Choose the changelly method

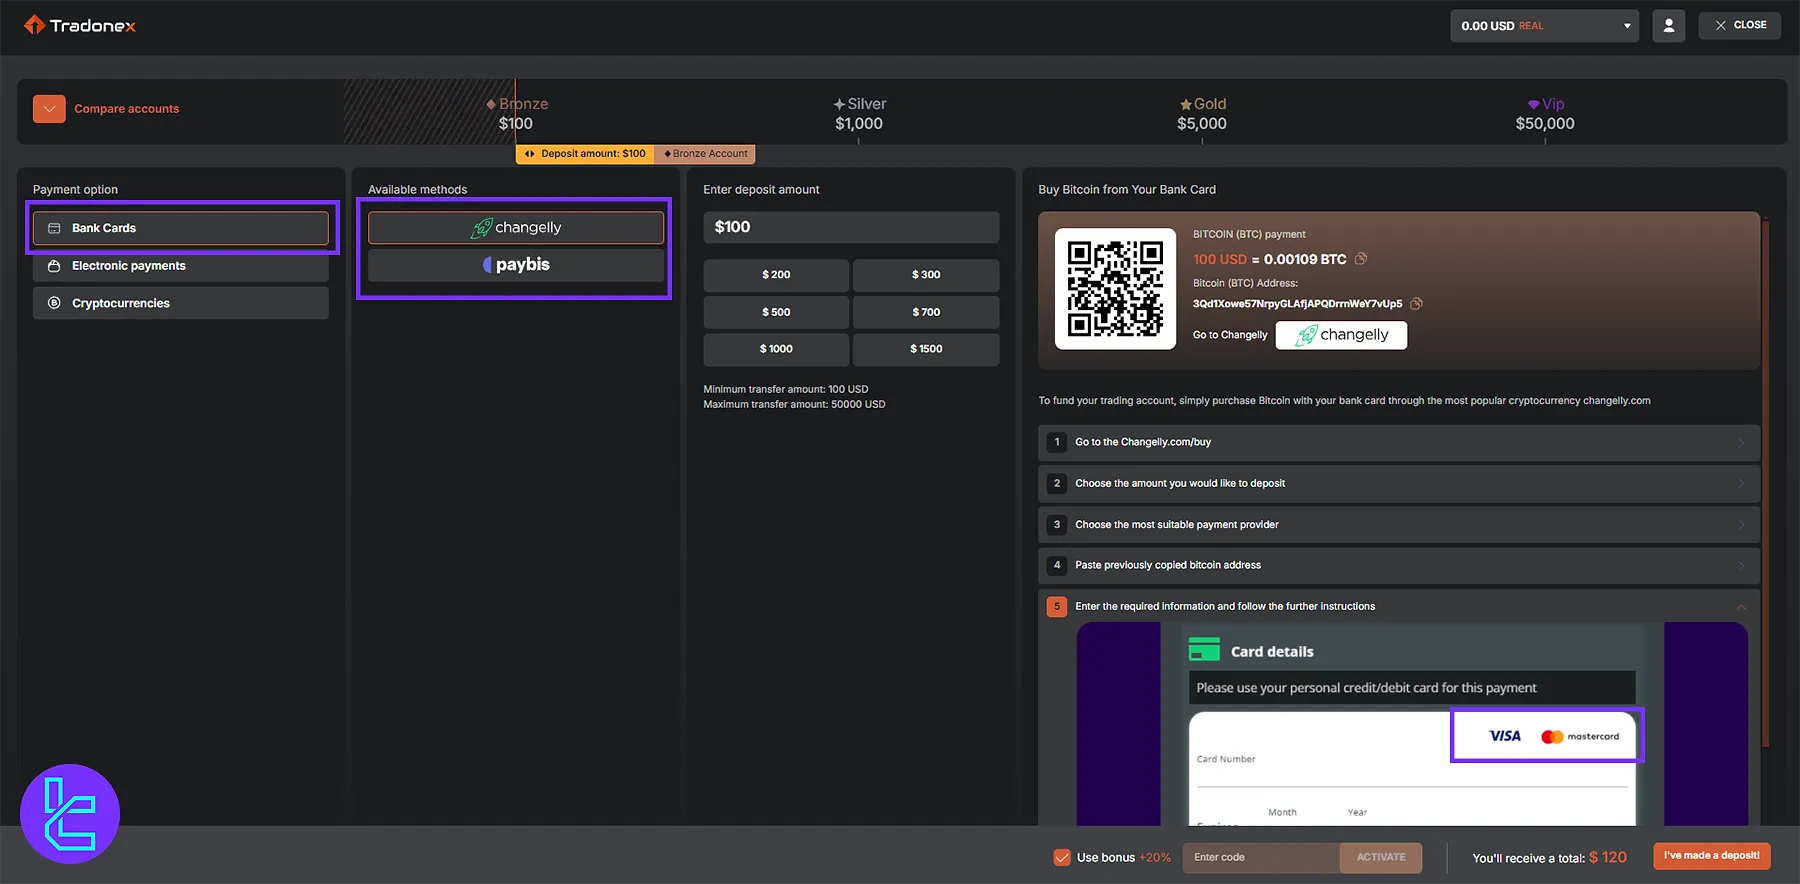click(516, 228)
